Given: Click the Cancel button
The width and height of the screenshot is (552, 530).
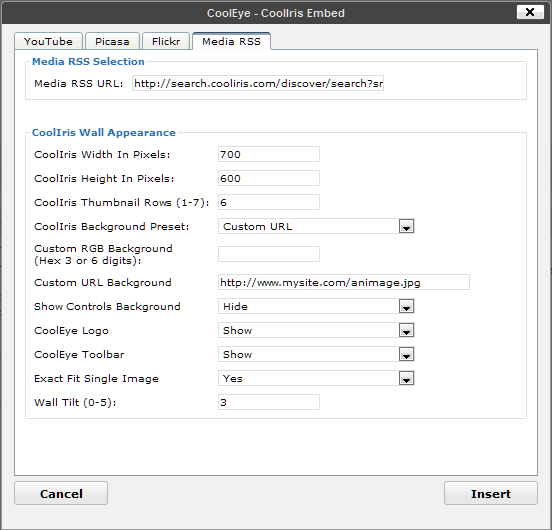Looking at the screenshot, I should (x=61, y=493).
